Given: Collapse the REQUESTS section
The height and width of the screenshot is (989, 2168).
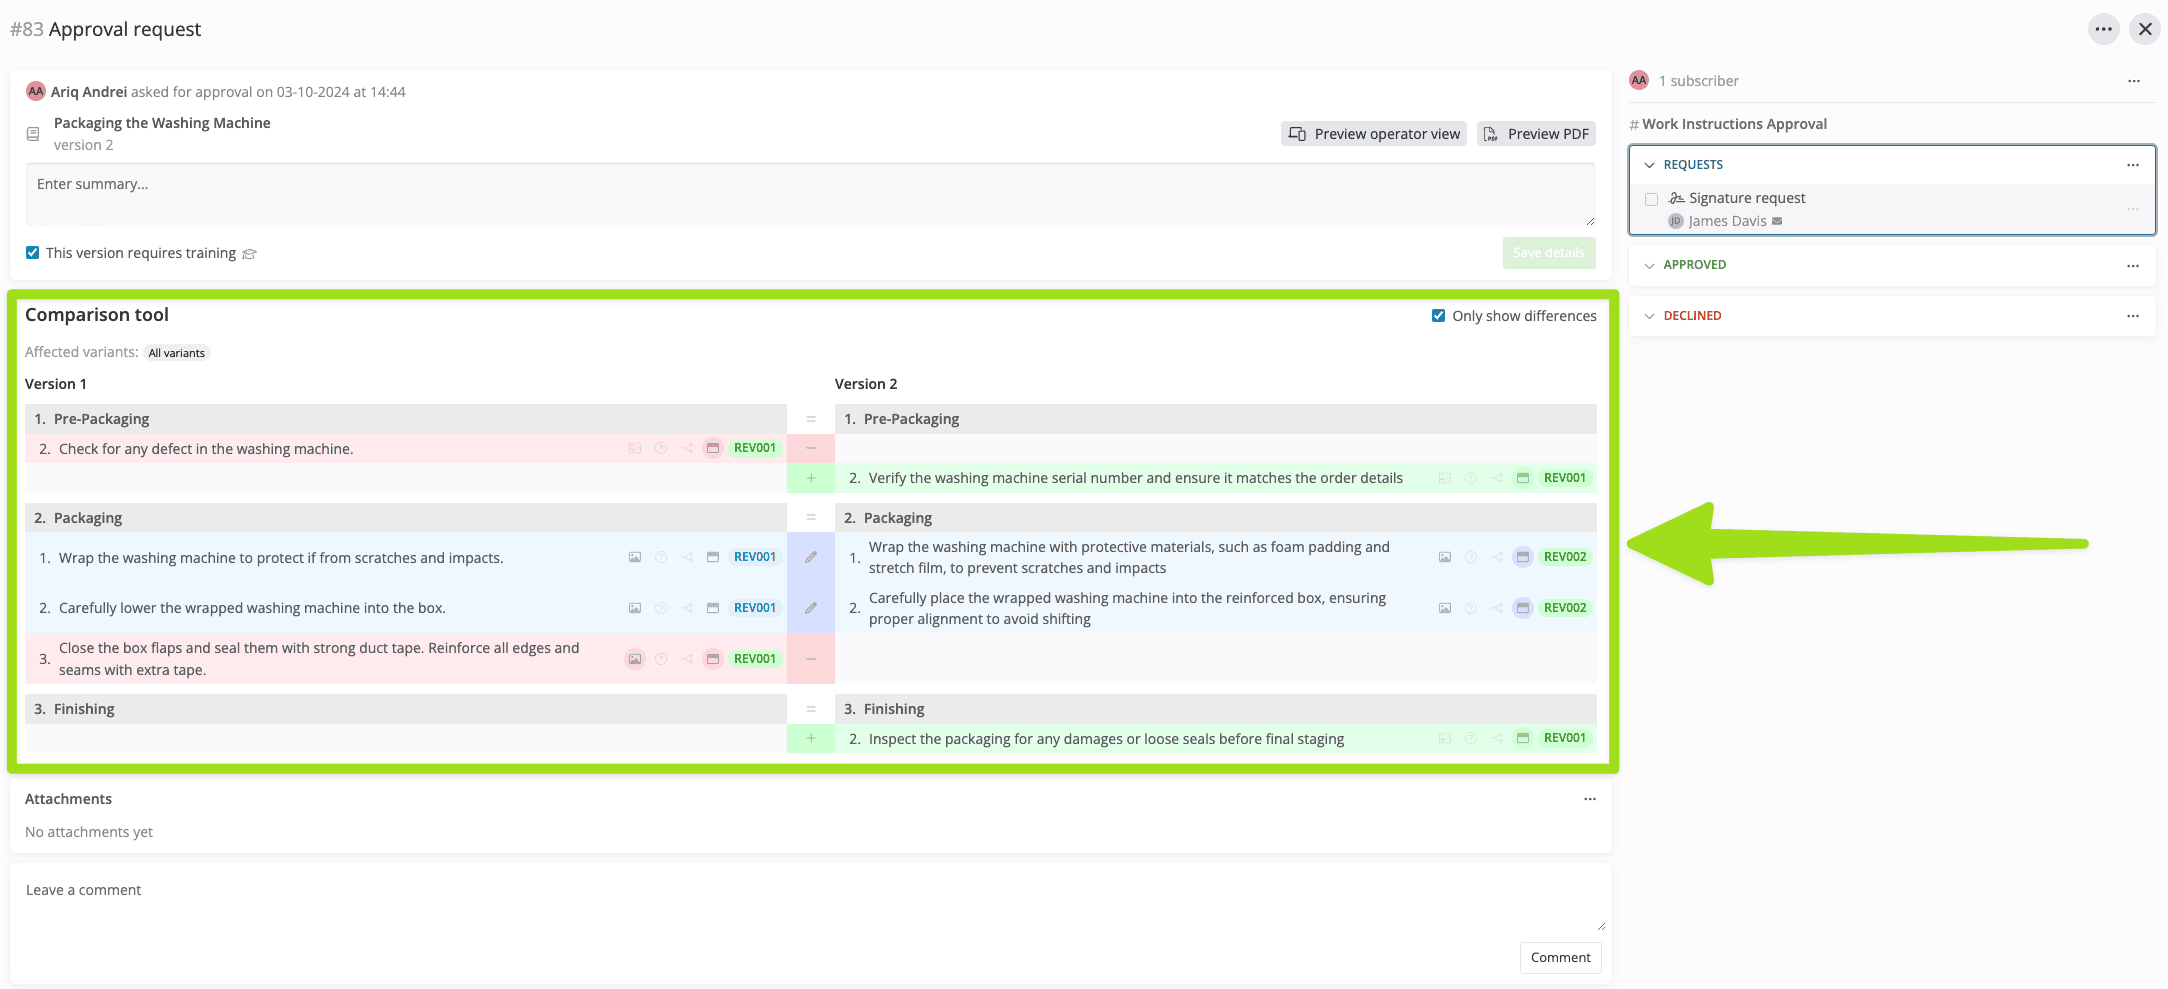Looking at the screenshot, I should [x=1649, y=165].
